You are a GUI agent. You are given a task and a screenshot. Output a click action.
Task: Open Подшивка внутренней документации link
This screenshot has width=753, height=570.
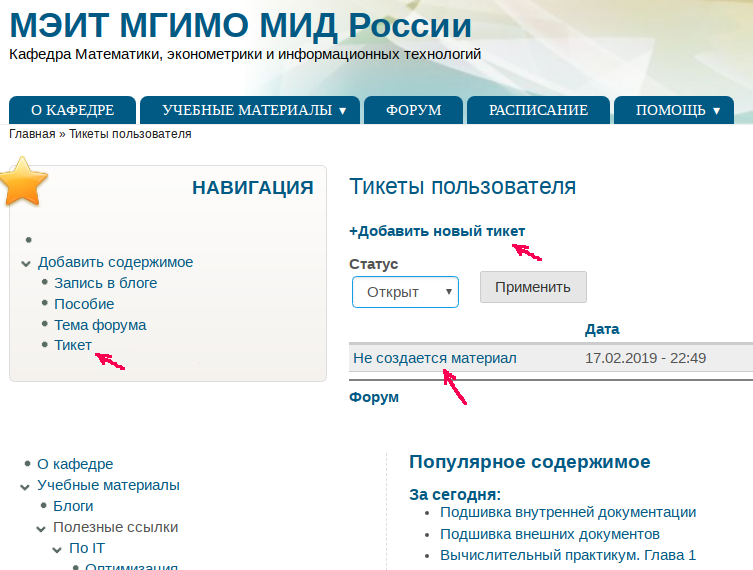click(568, 512)
